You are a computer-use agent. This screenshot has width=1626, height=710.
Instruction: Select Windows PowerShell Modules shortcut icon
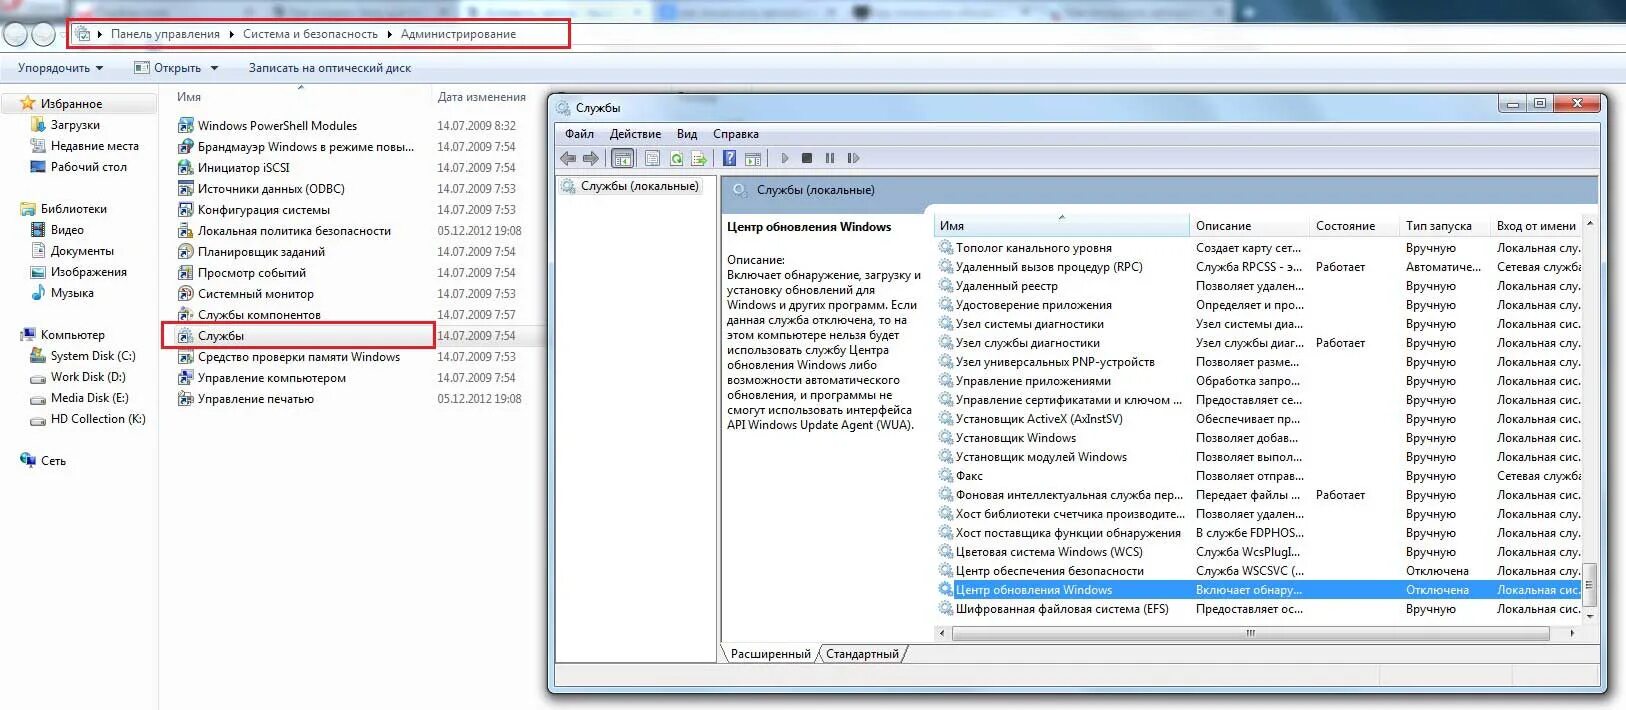tap(185, 126)
